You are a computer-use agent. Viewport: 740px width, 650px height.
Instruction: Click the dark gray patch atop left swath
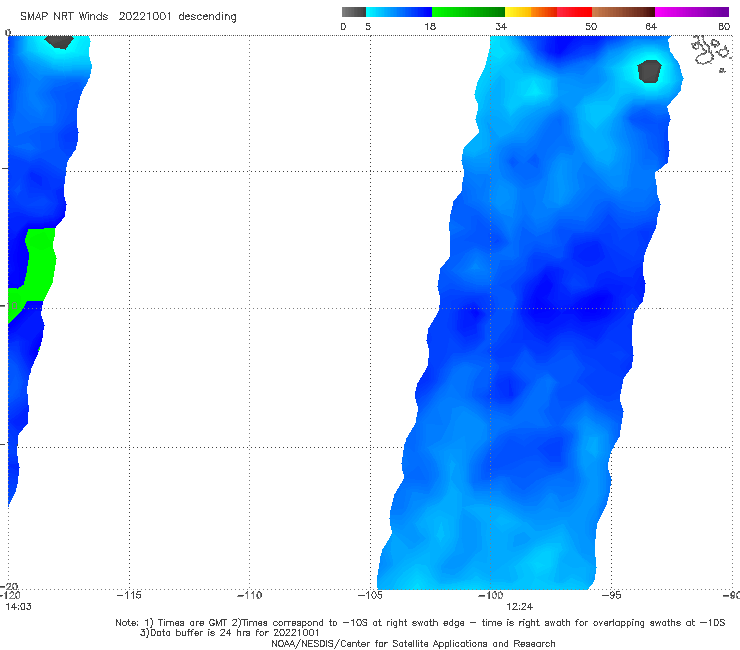click(59, 42)
